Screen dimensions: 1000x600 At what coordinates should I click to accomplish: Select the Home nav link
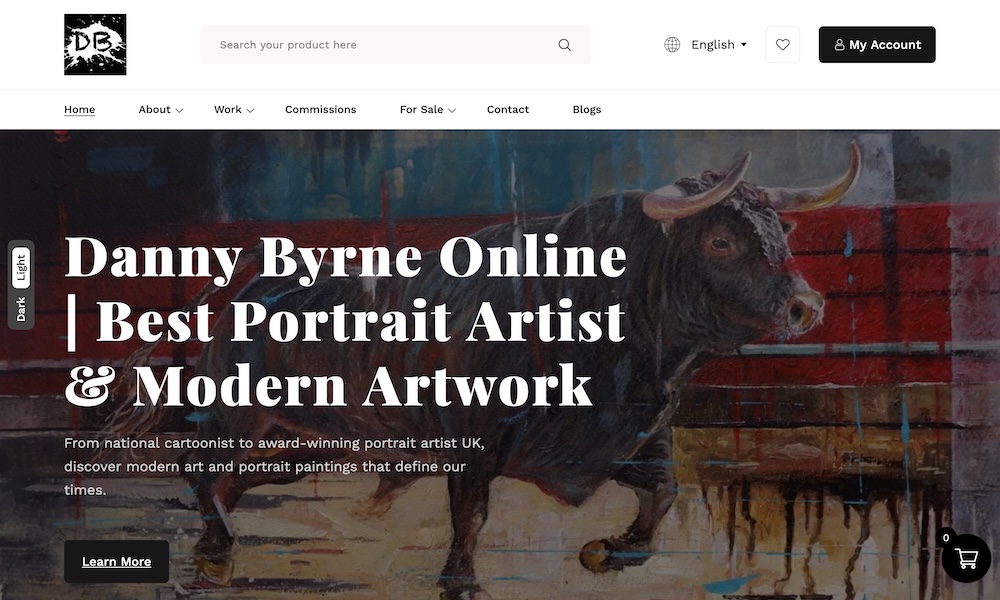pos(80,110)
